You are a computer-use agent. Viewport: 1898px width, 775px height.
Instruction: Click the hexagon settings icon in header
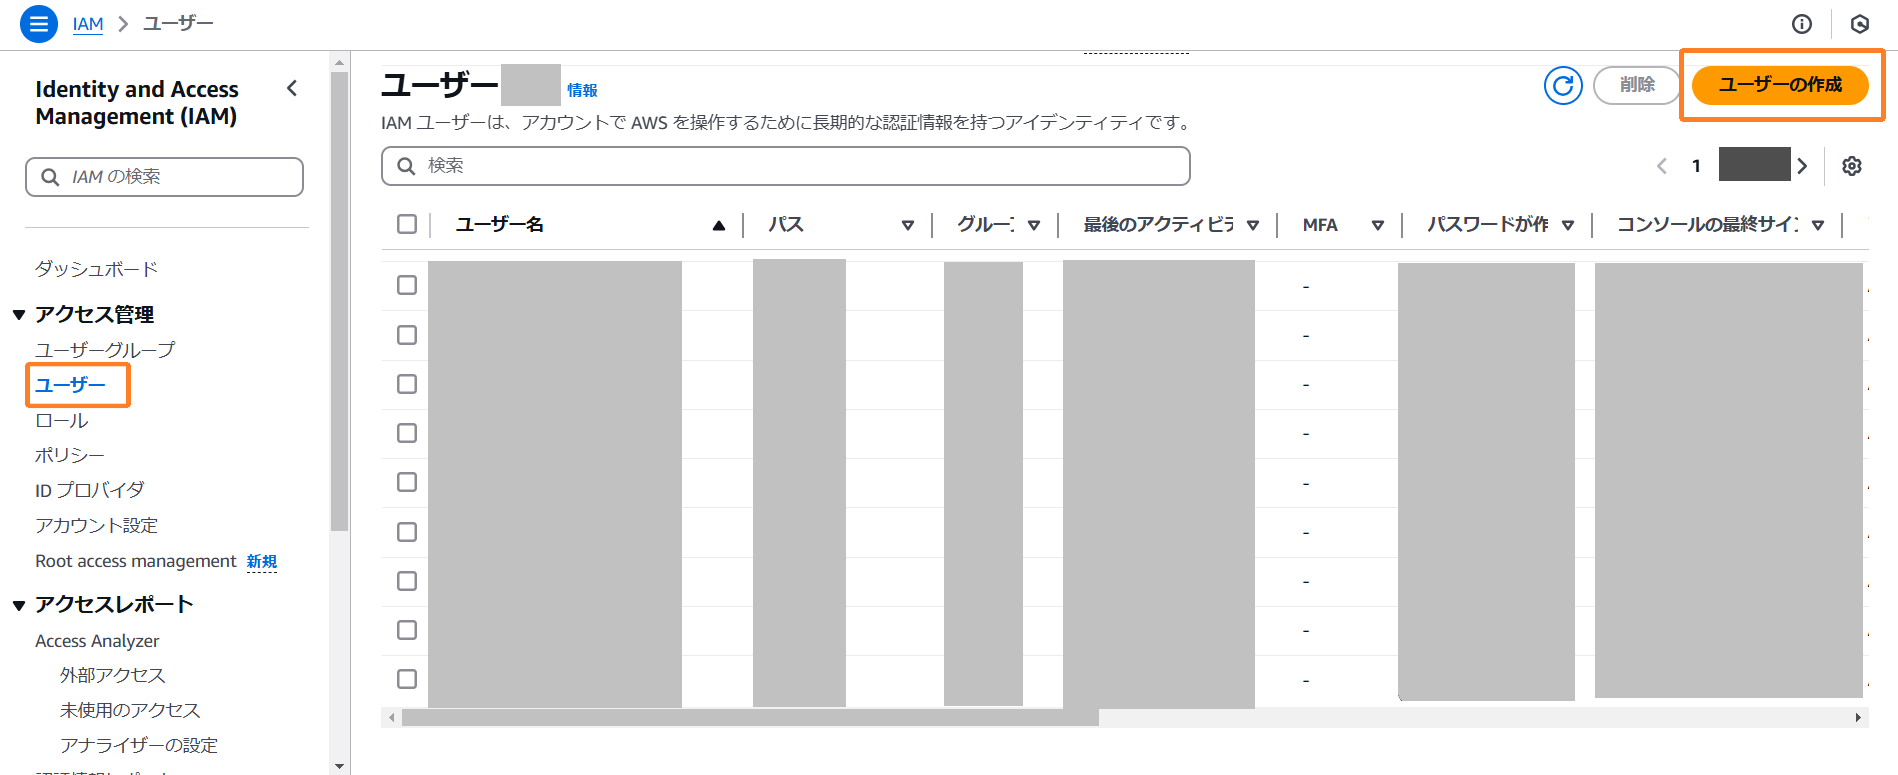tap(1859, 24)
